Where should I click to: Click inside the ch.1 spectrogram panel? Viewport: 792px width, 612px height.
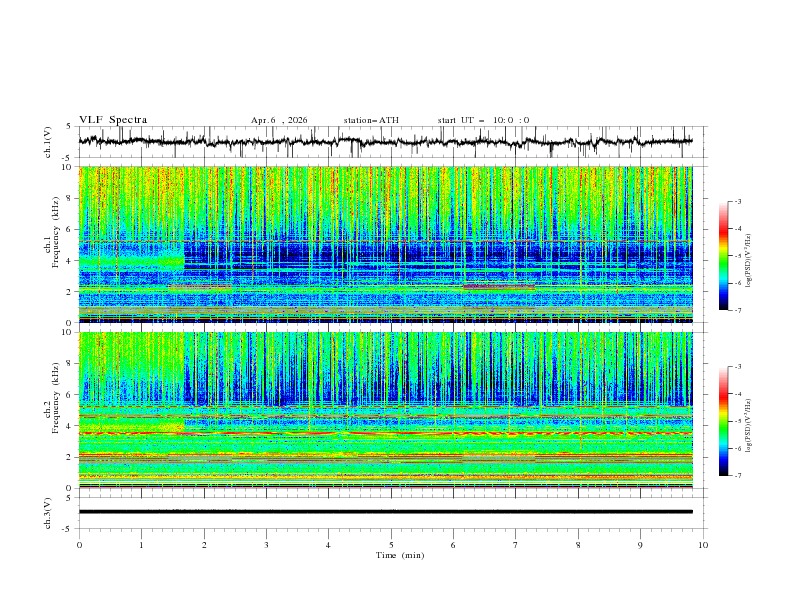(385, 244)
